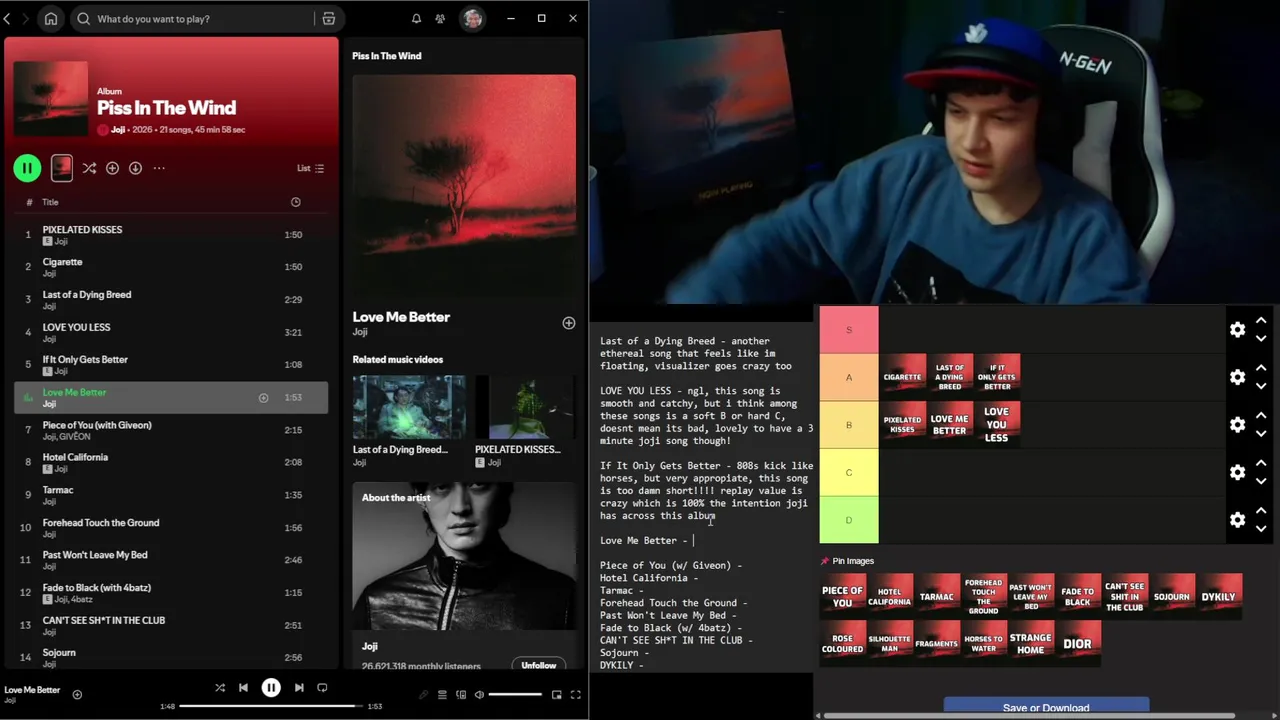
Task: Move tier D row up with arrow
Action: click(1261, 511)
